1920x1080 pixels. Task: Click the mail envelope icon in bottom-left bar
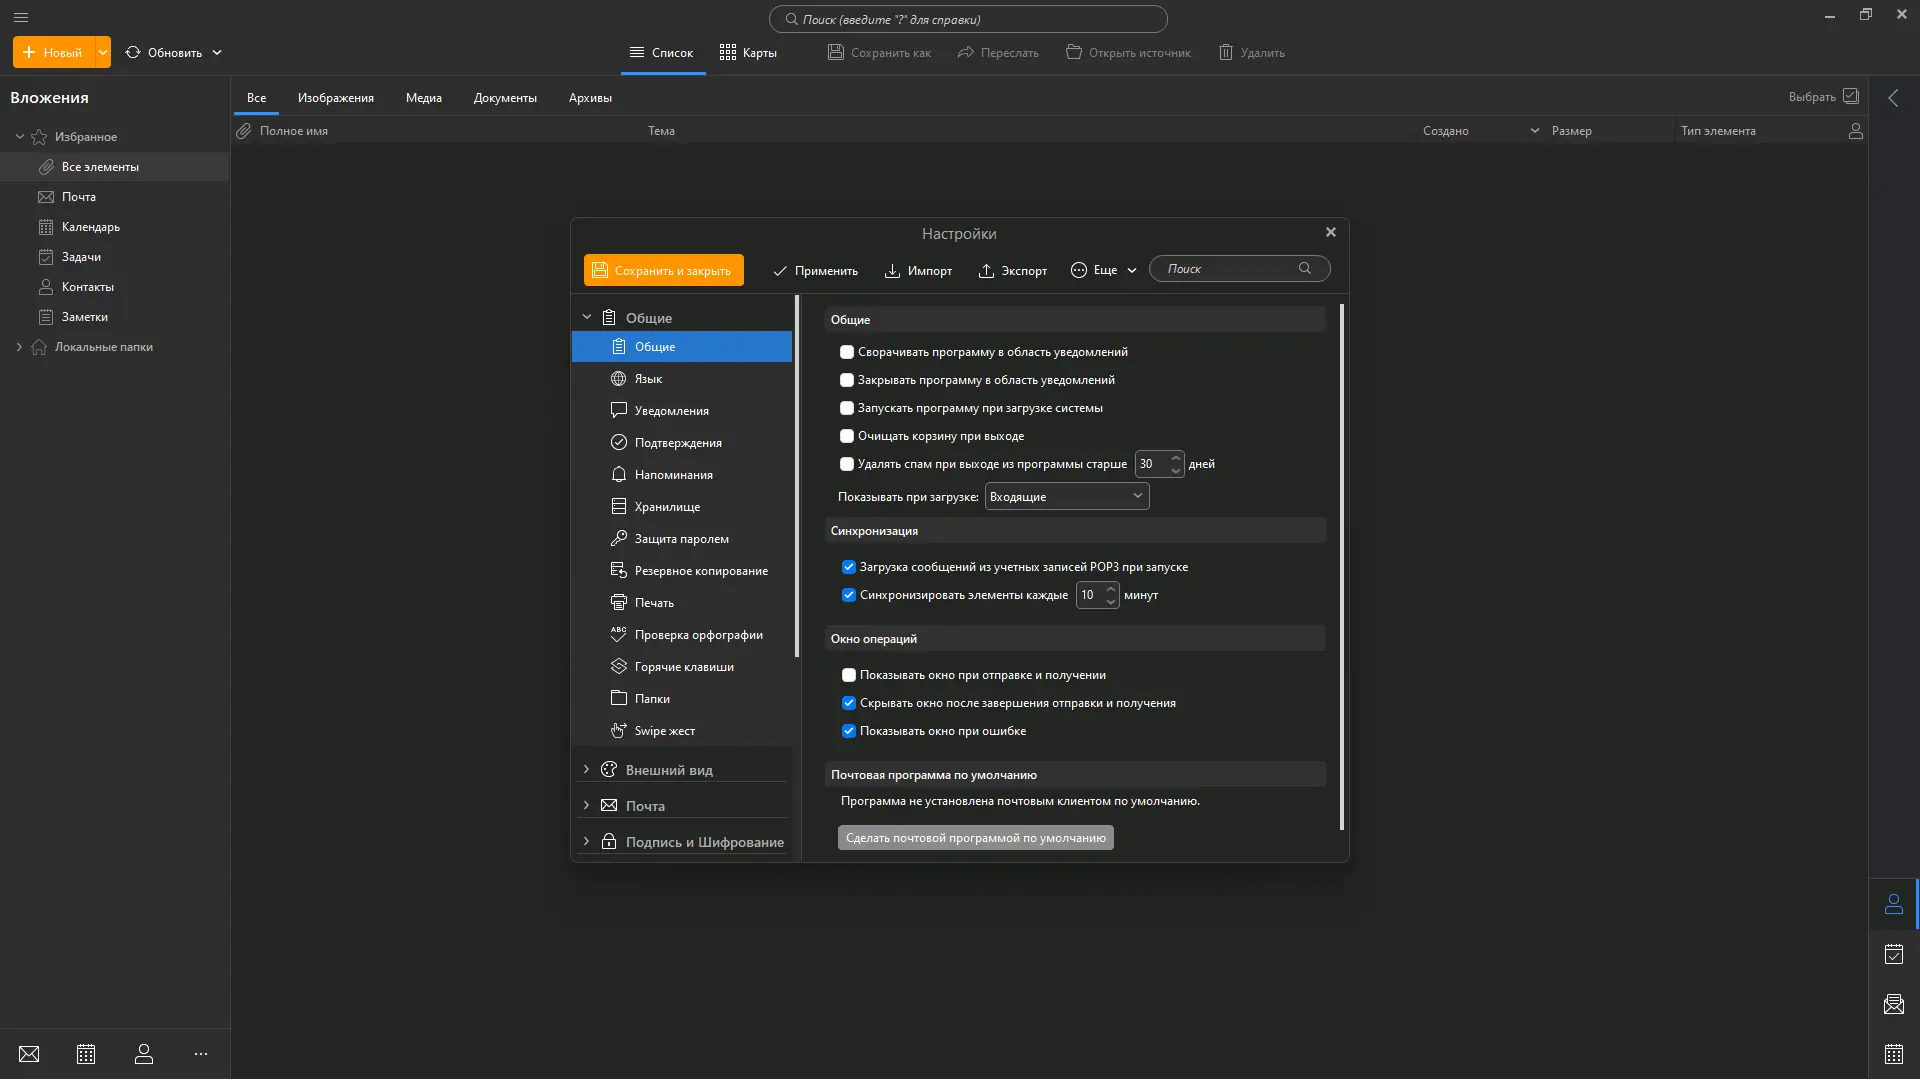(x=29, y=1054)
